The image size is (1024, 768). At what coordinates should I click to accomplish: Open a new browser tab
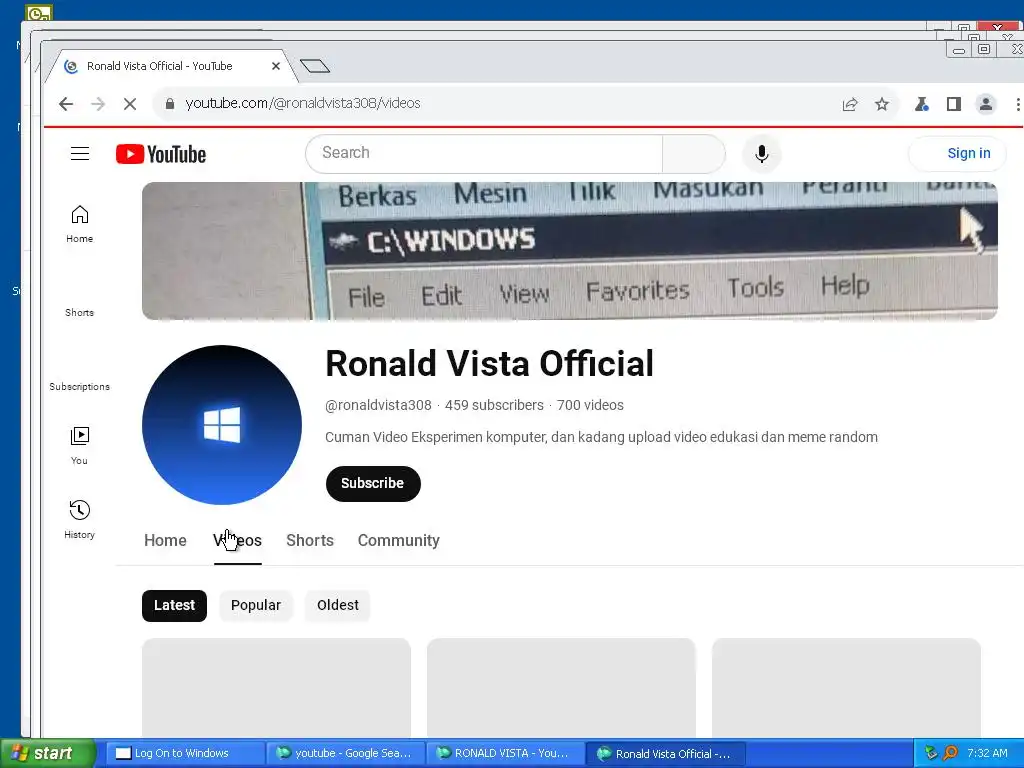tap(315, 66)
